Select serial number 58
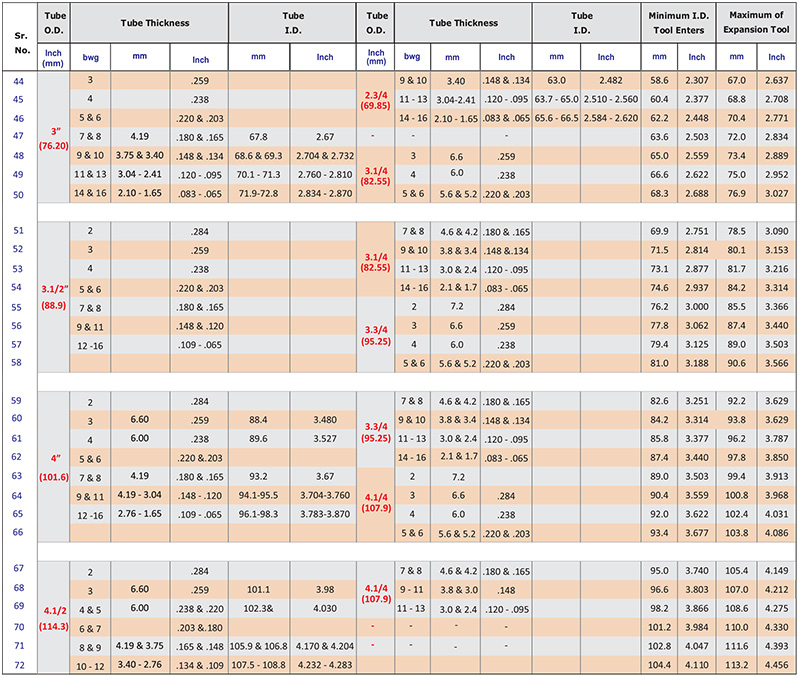The height and width of the screenshot is (678, 800). click(x=16, y=363)
